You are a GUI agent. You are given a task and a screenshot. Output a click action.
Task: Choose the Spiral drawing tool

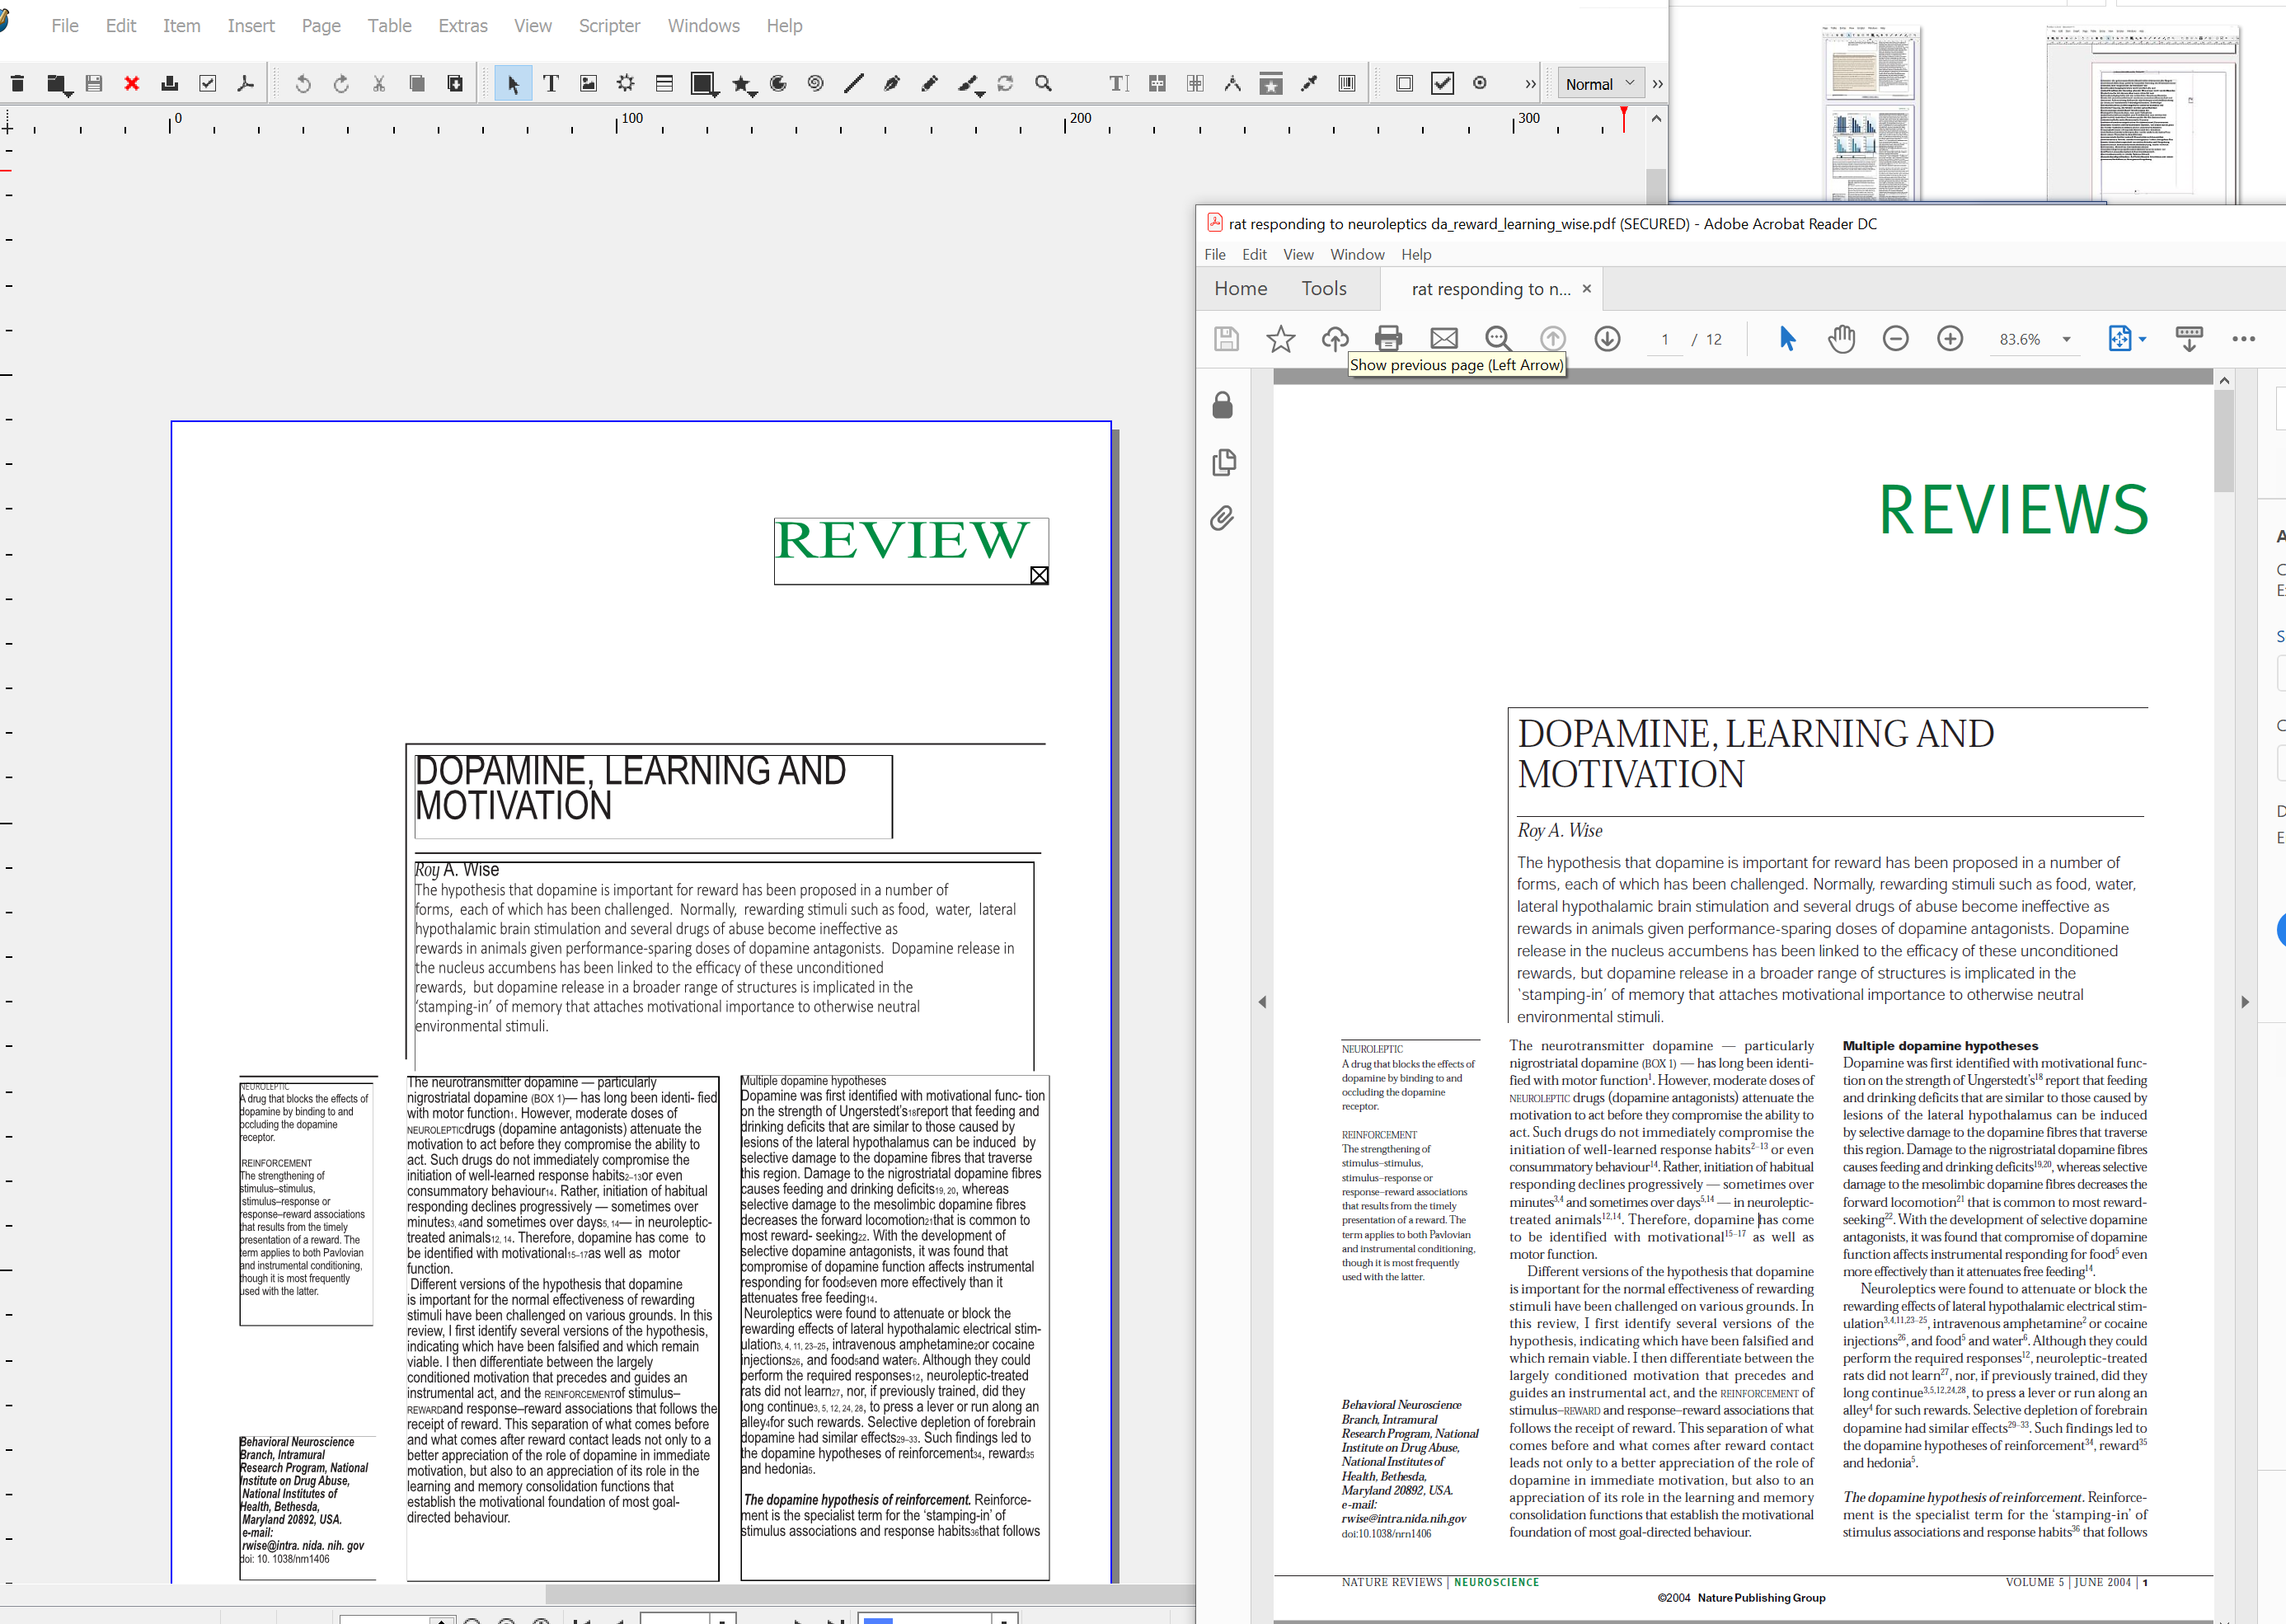coord(815,84)
